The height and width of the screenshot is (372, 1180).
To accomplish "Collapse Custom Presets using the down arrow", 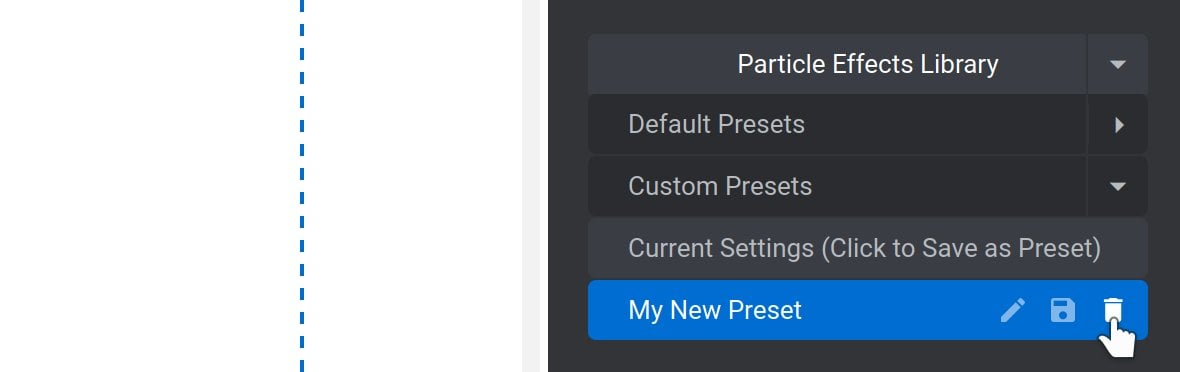I will (x=1118, y=186).
